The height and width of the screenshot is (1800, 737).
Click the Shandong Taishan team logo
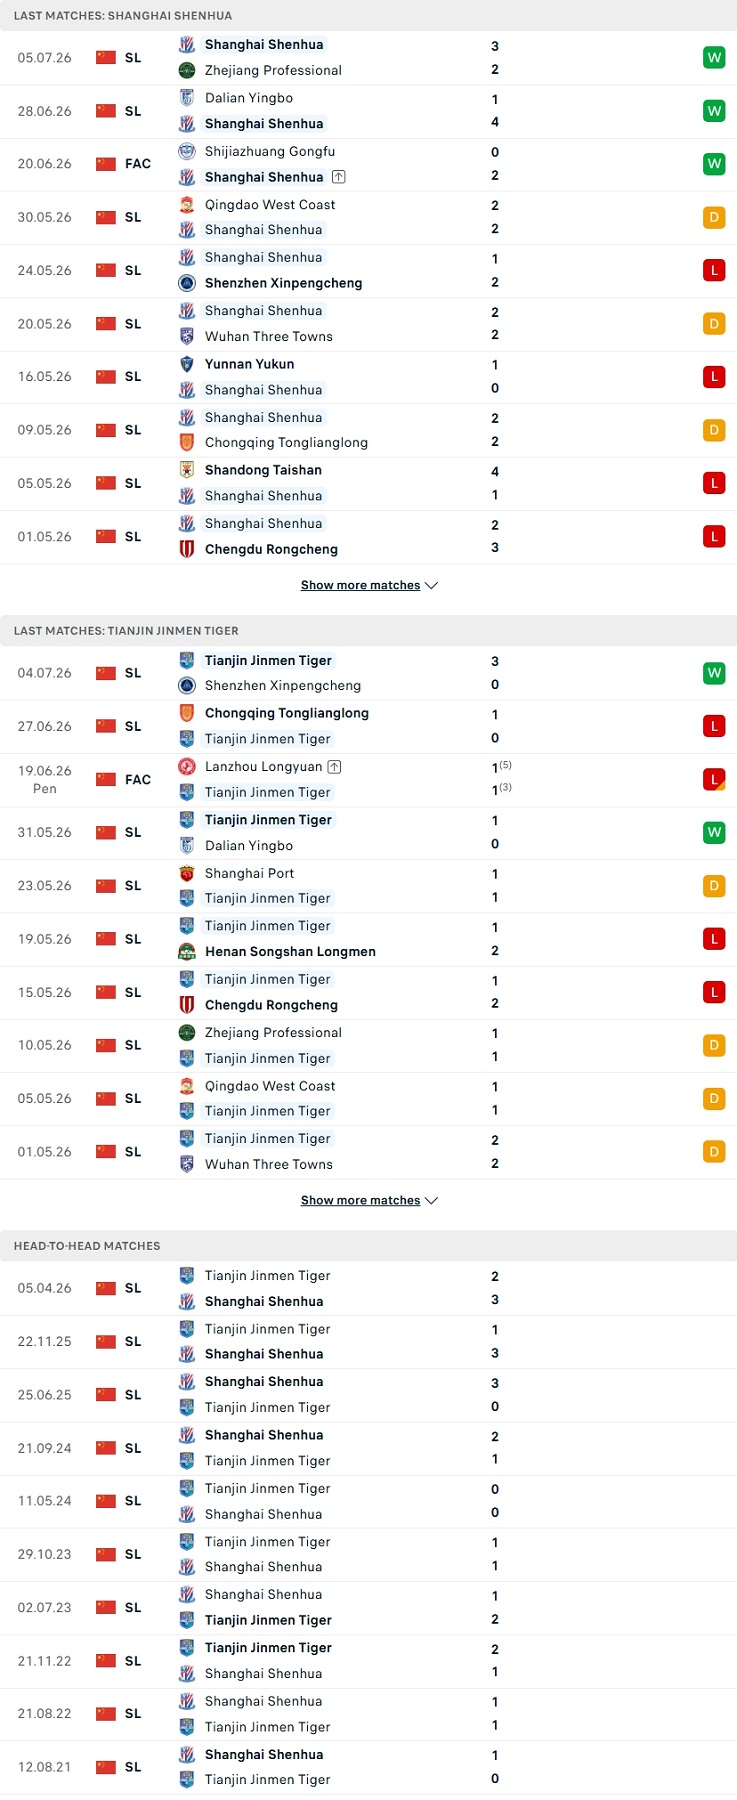coord(187,470)
